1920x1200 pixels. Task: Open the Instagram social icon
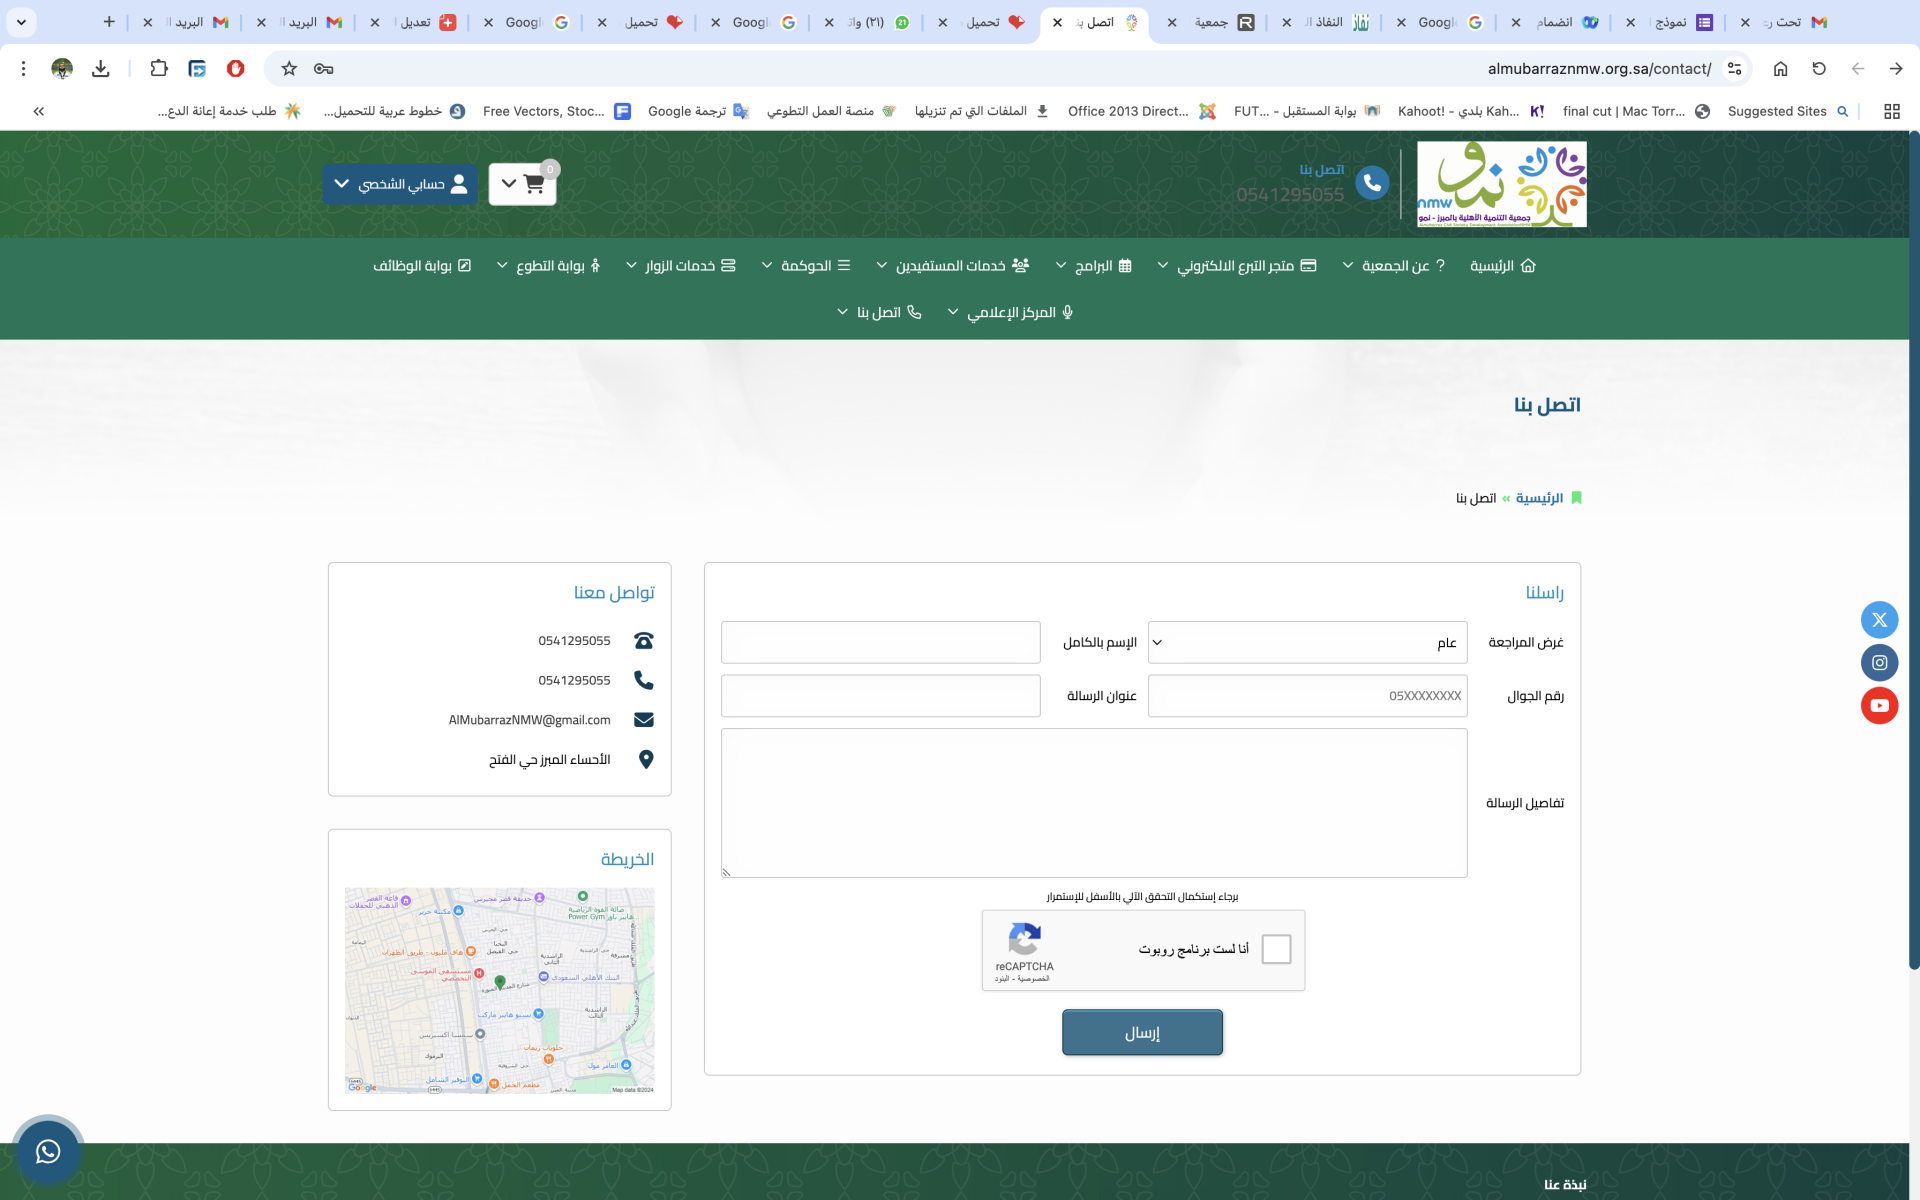pos(1879,663)
